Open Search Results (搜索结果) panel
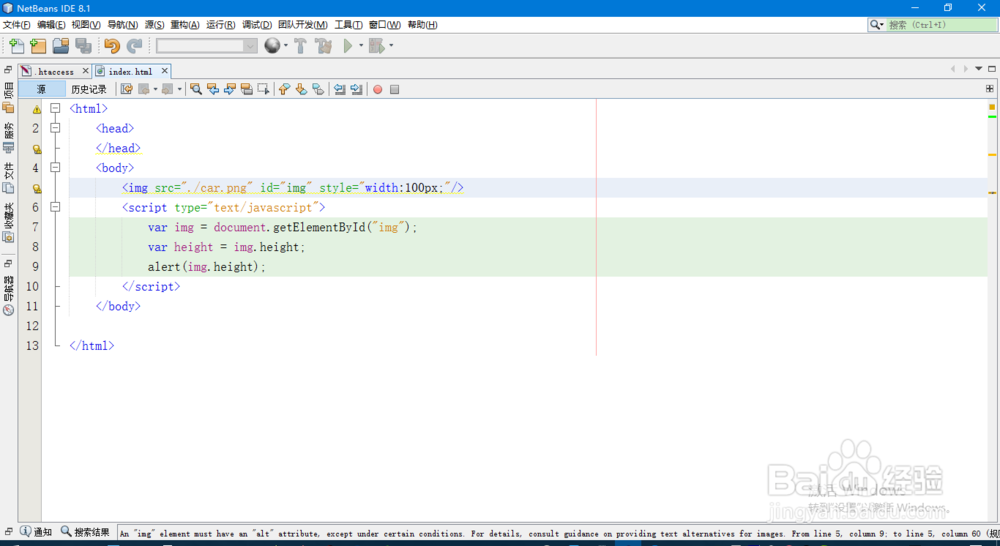 tap(85, 531)
